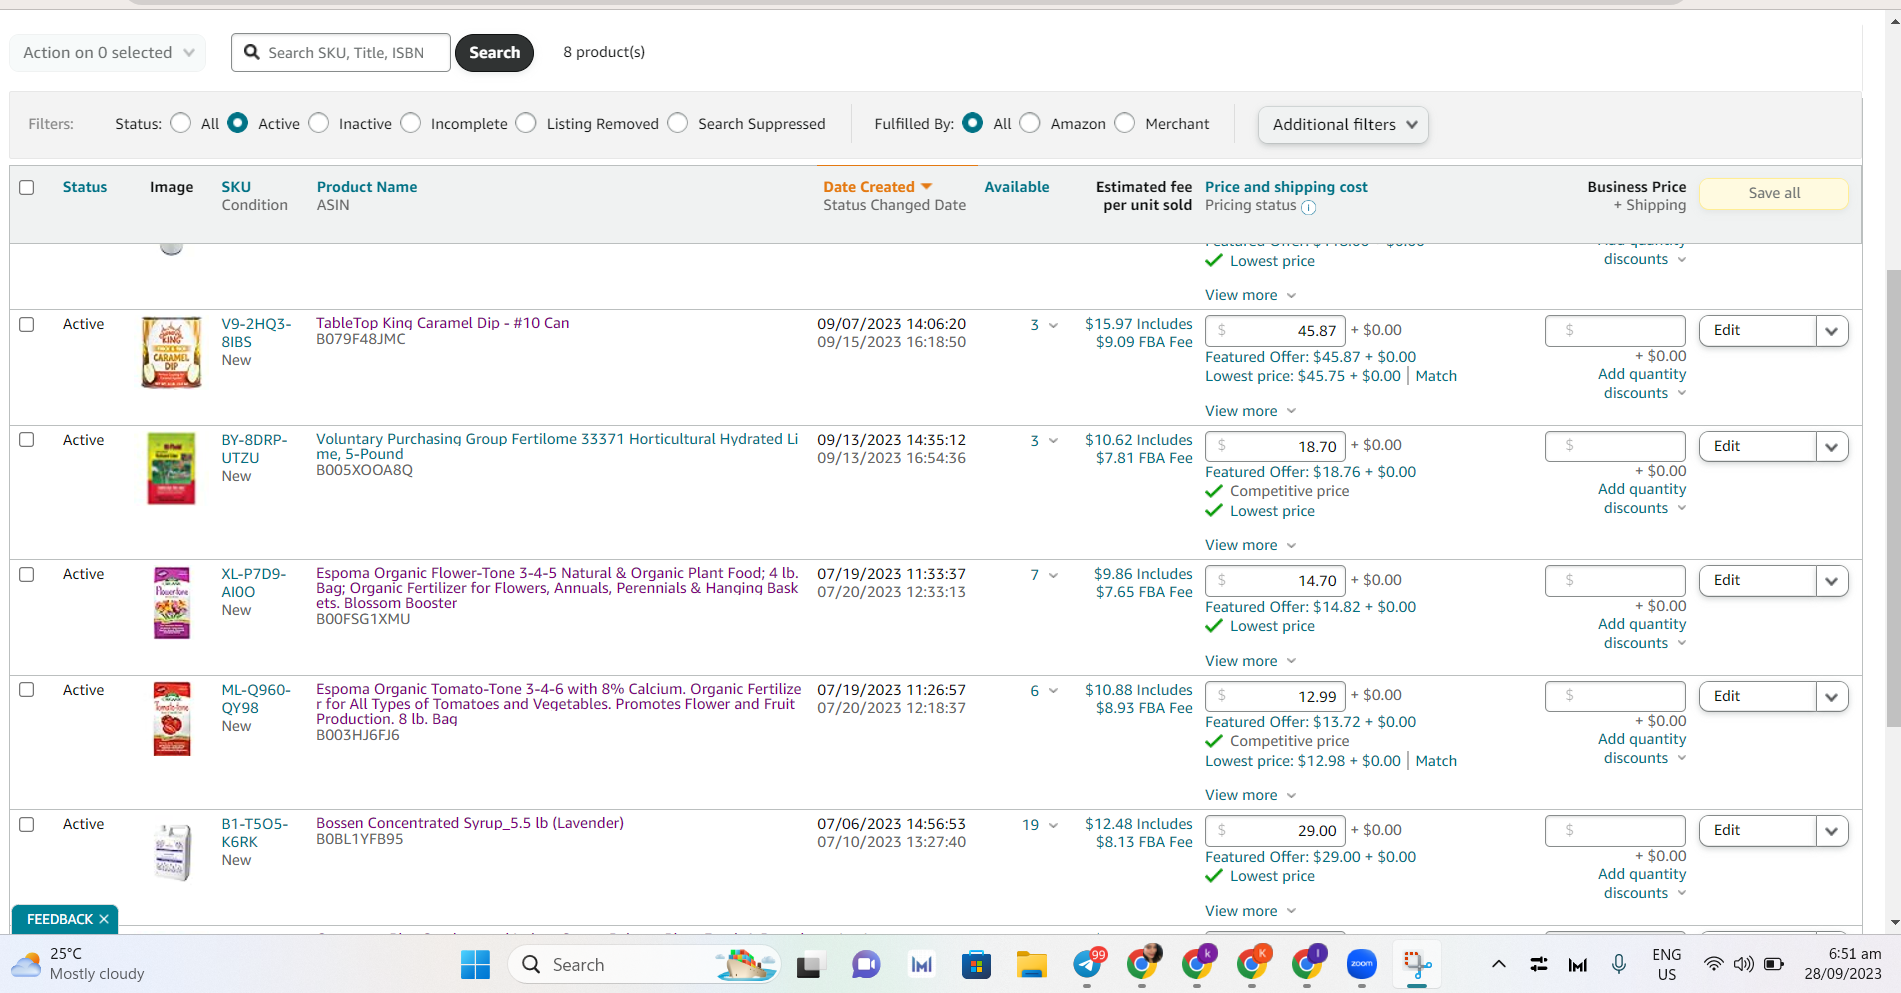This screenshot has width=1901, height=993.
Task: Select the Espoma Flower-Tone row checkbox
Action: click(27, 574)
